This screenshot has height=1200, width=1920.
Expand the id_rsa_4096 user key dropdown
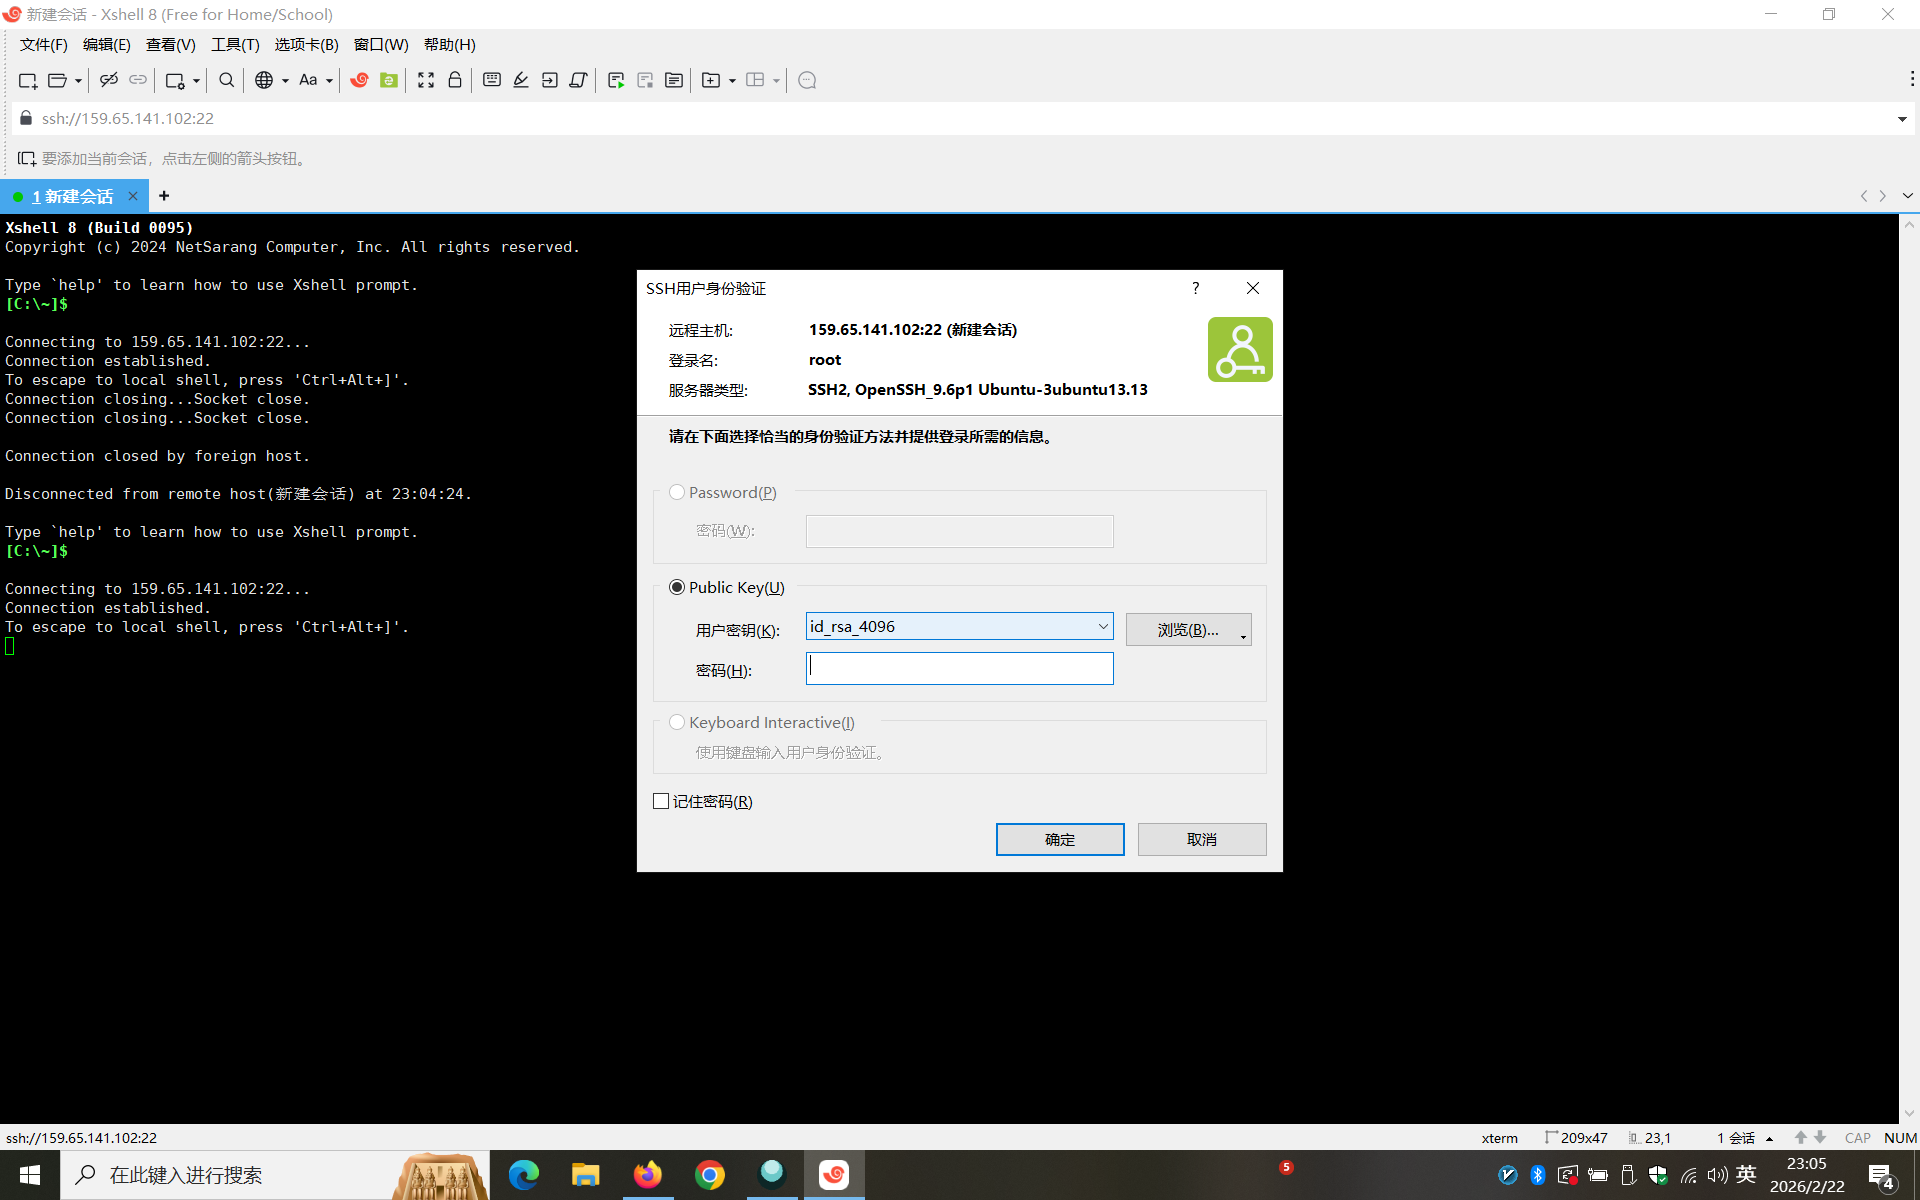point(1102,627)
